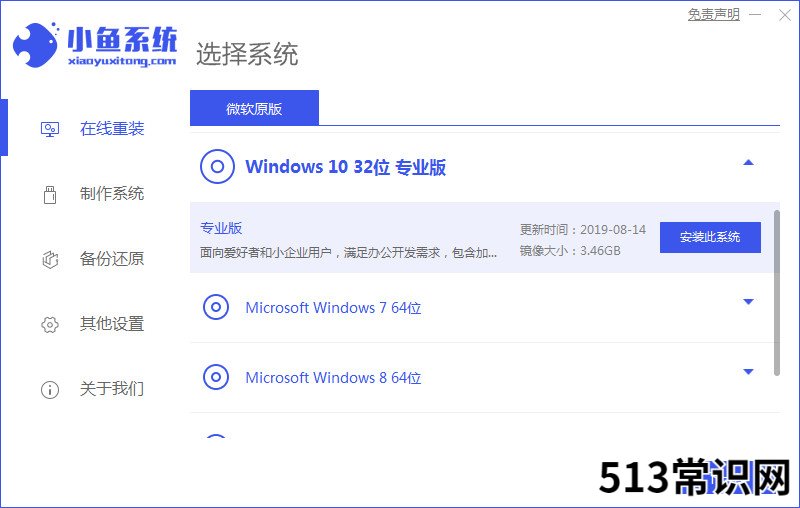Click the 备份还原 backup icon
Screen dimensions: 800x508
pyautogui.click(x=50, y=259)
